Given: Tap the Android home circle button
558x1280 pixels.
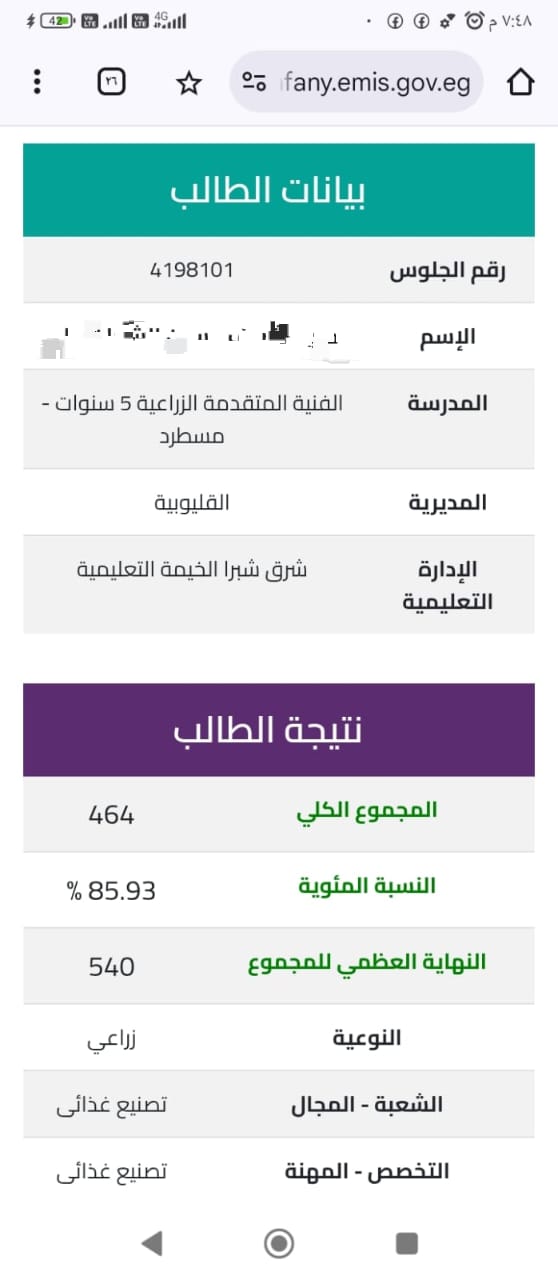Looking at the screenshot, I should point(279,1243).
